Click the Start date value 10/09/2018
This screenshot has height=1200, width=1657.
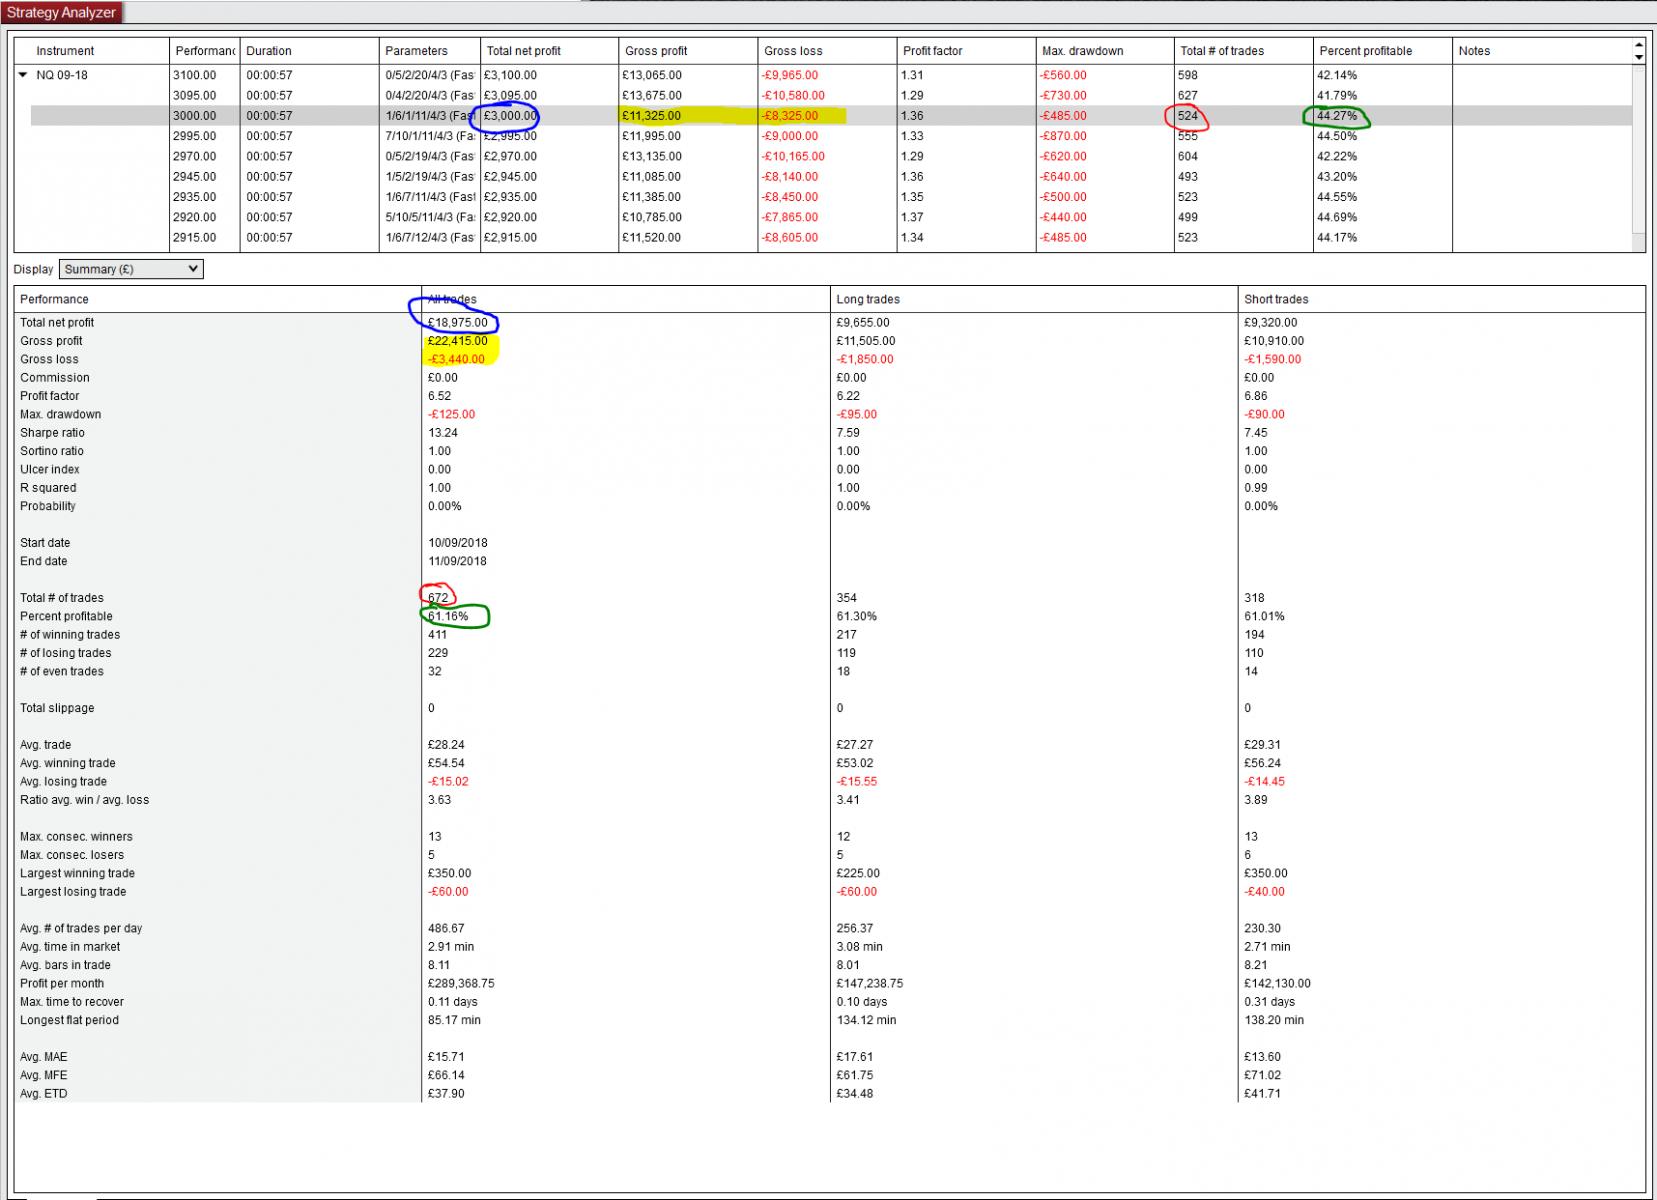[x=458, y=543]
